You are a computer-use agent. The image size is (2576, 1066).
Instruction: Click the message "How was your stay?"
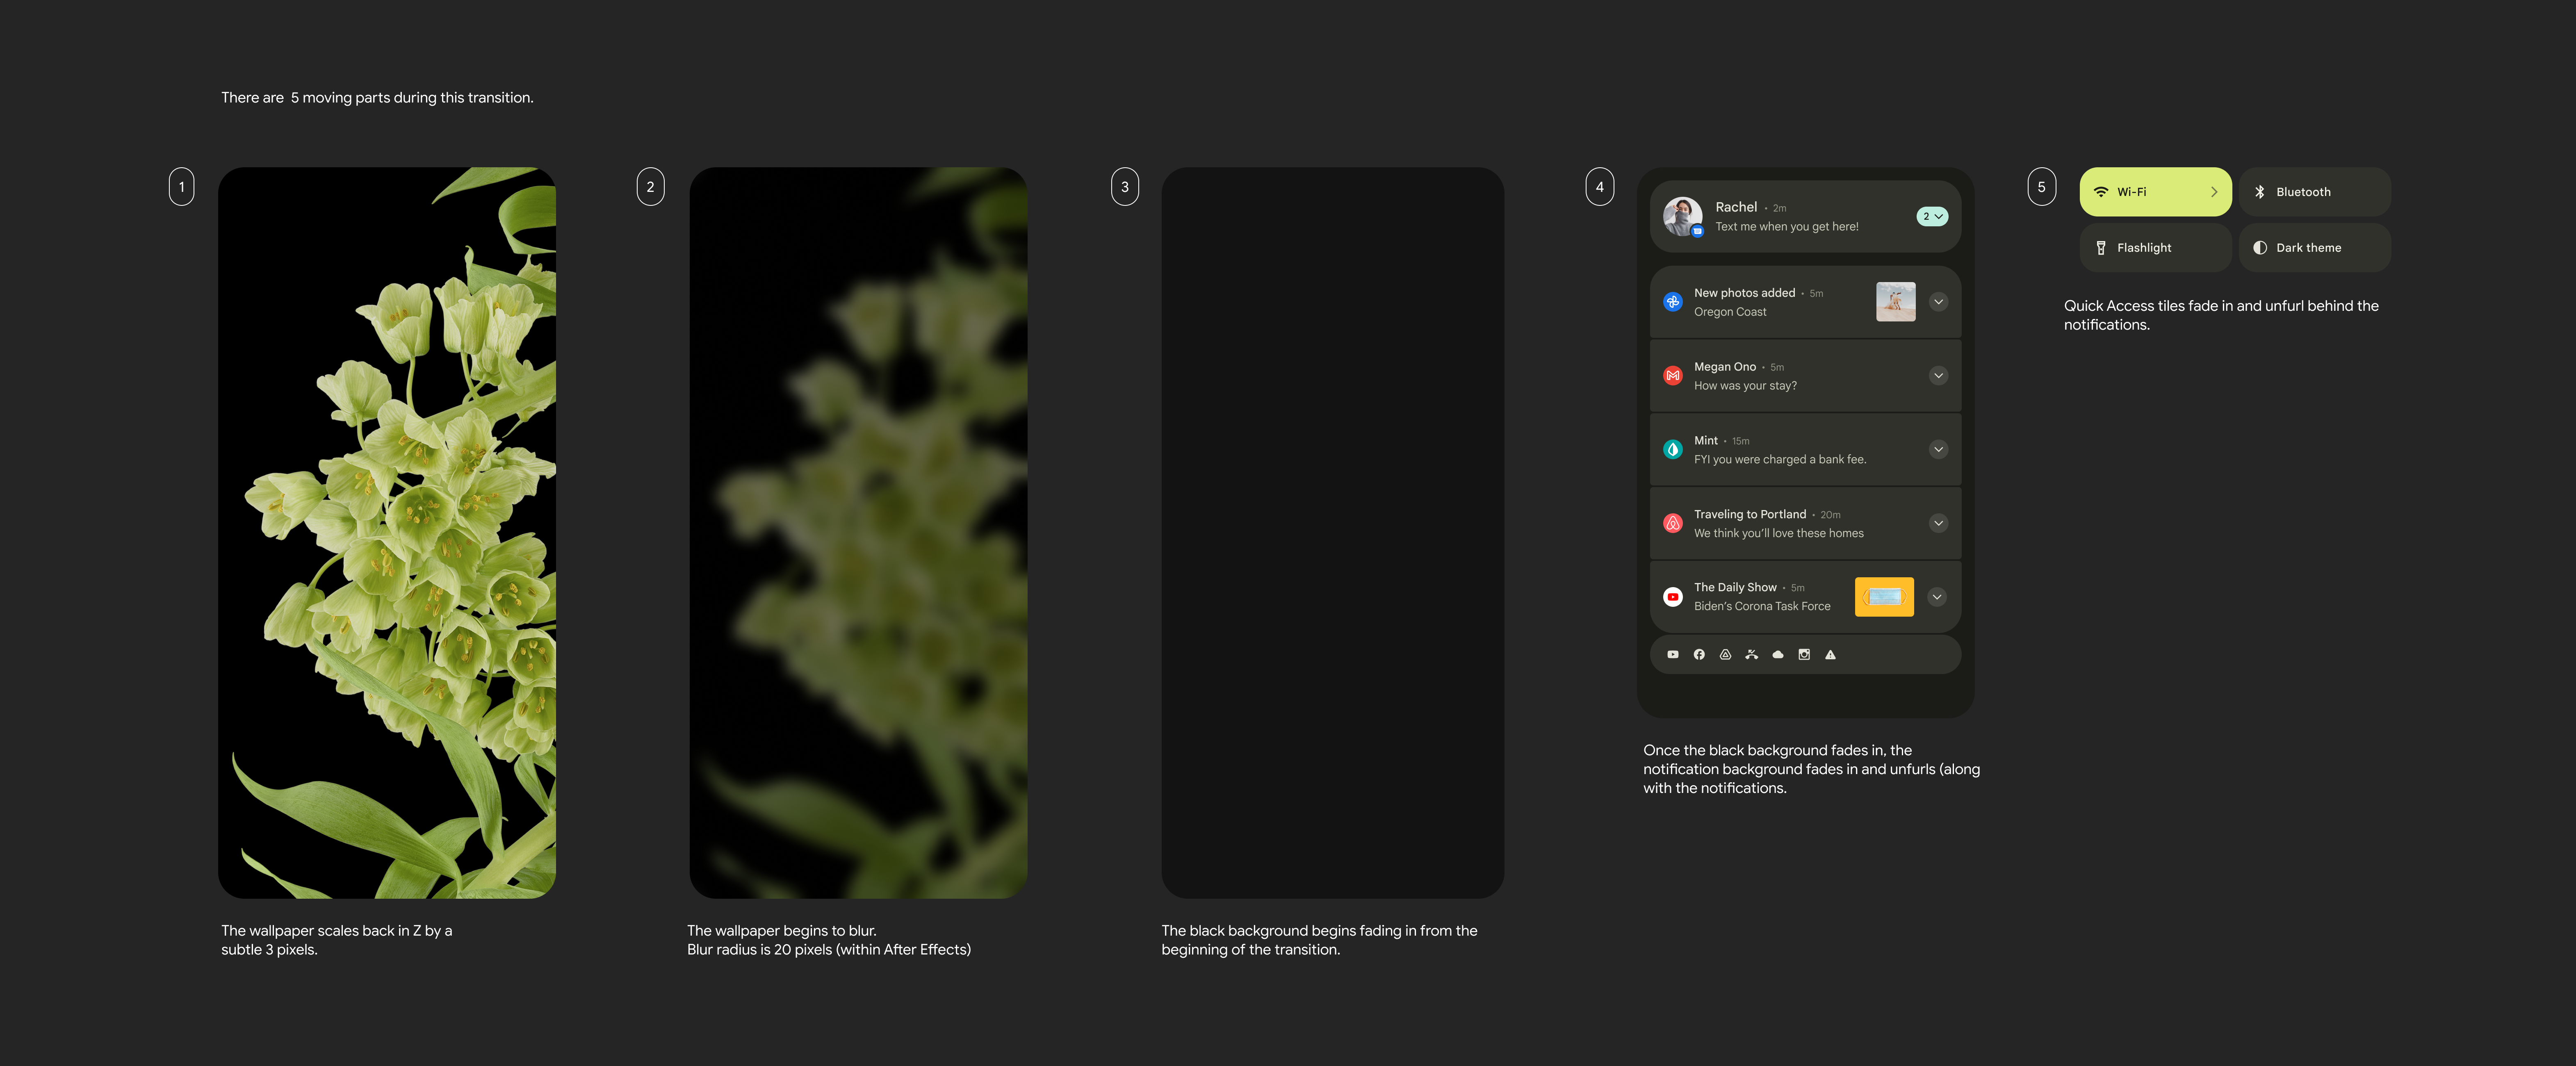tap(1745, 386)
